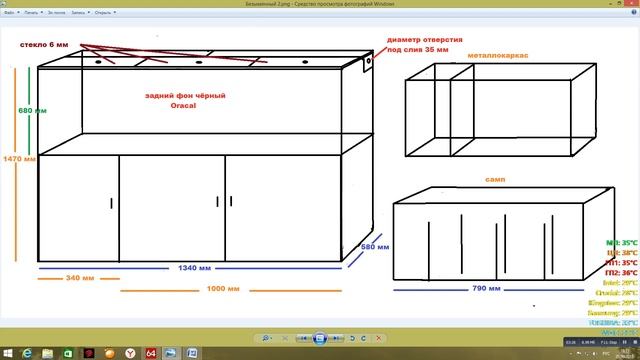Launch Yandex Browser from taskbar

click(130, 353)
